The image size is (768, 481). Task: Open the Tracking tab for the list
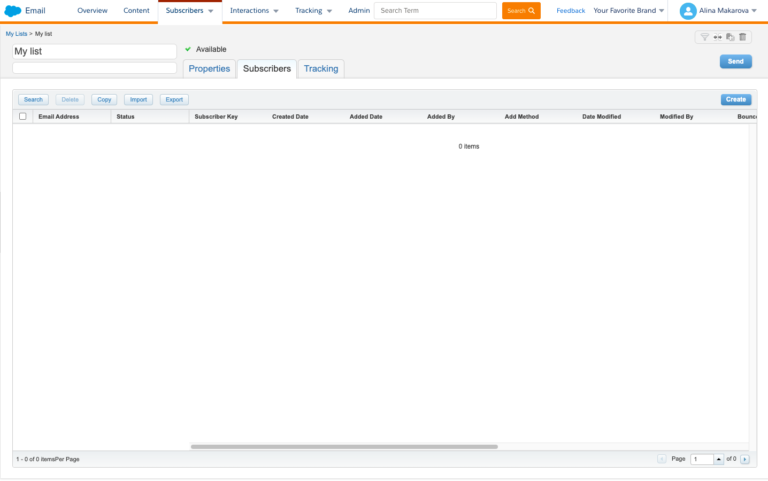click(321, 69)
